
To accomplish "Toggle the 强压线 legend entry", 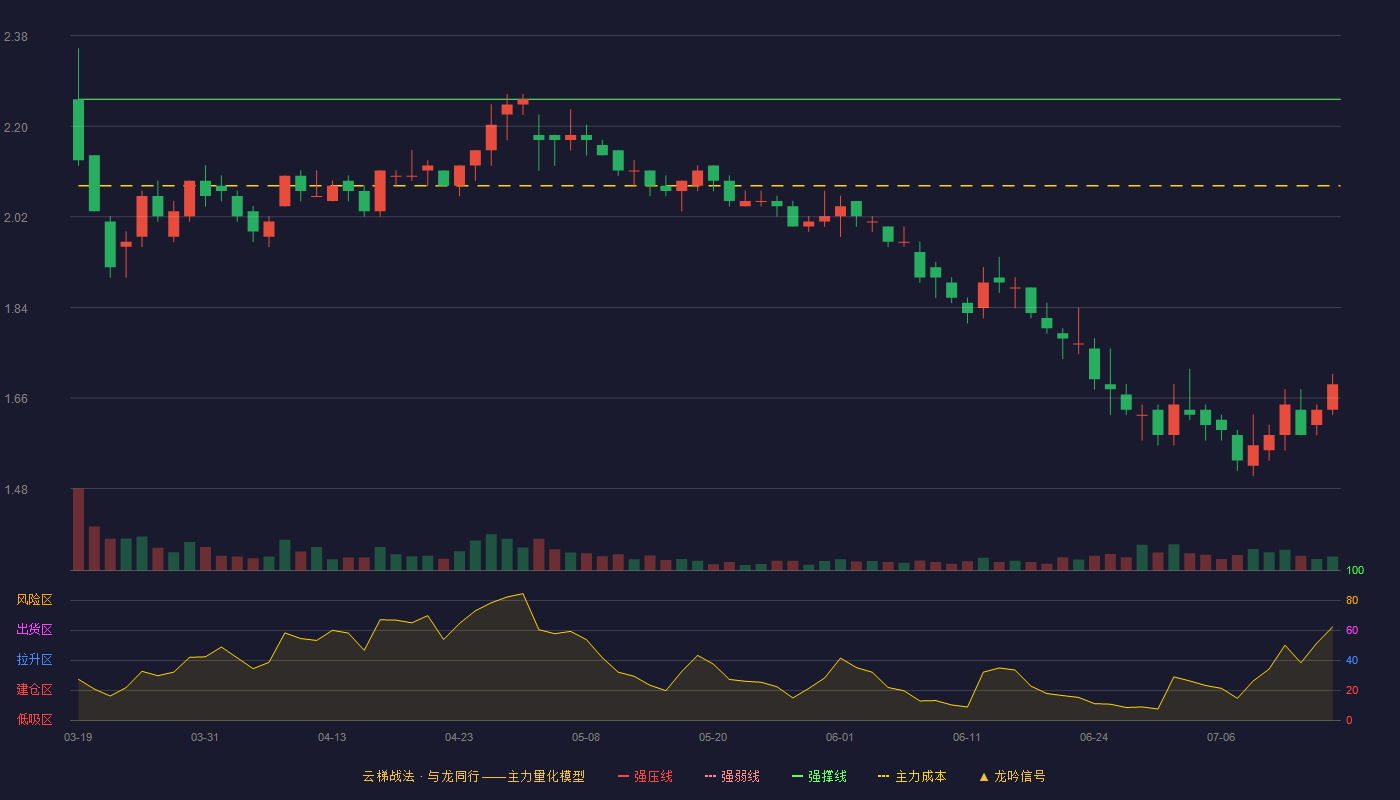I will pyautogui.click(x=645, y=776).
